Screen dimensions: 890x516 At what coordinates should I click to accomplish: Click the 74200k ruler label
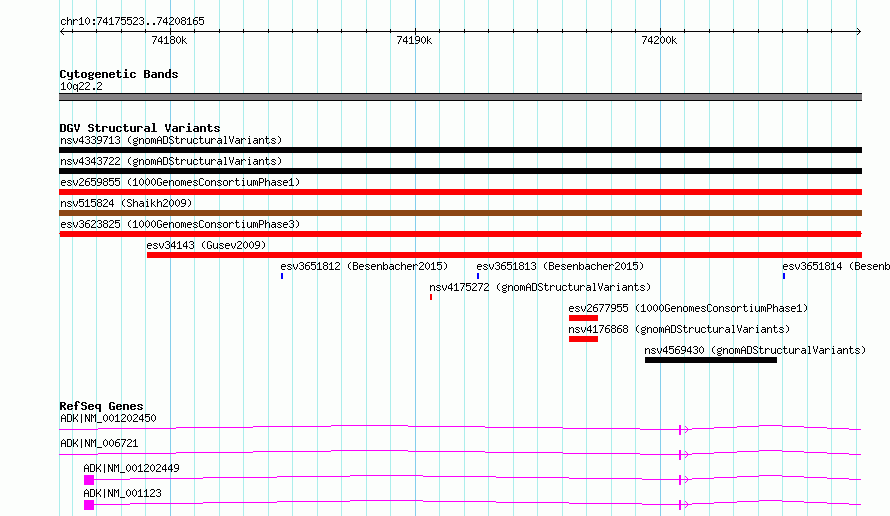point(659,40)
